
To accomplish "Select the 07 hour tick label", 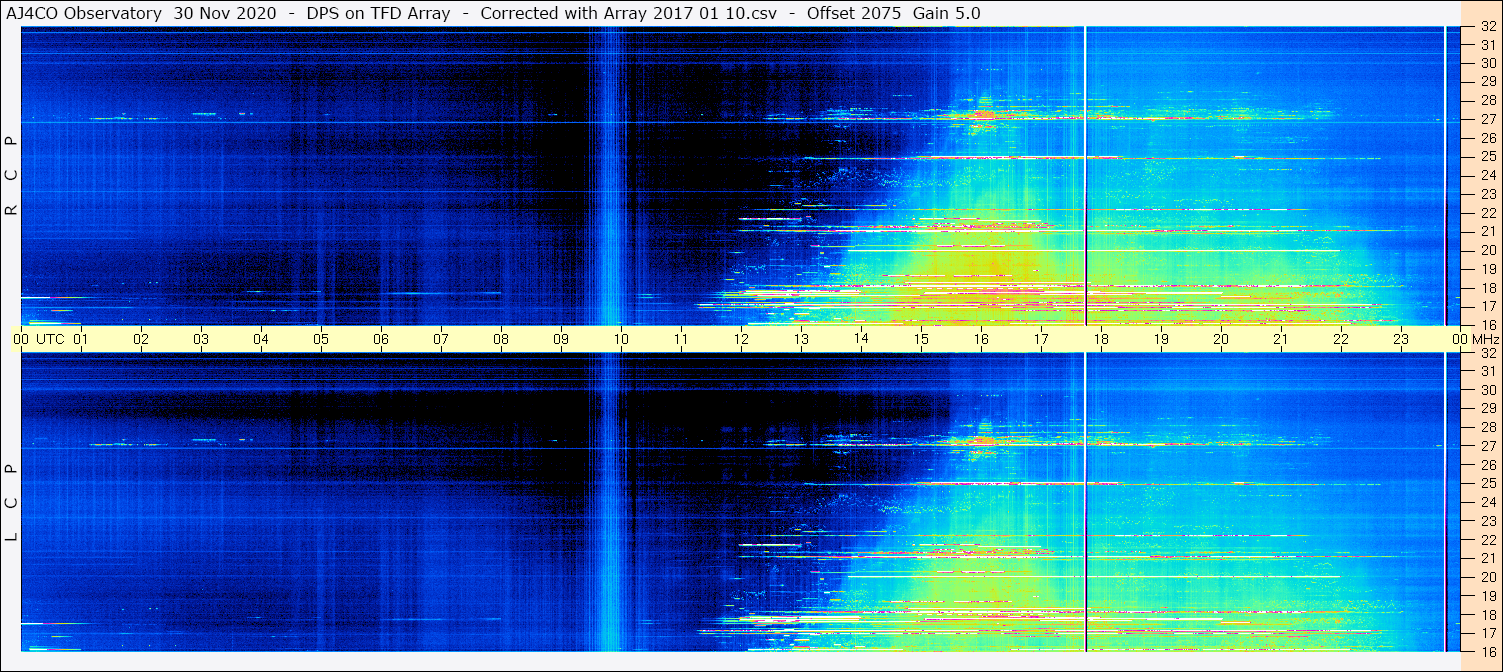I will pos(441,339).
